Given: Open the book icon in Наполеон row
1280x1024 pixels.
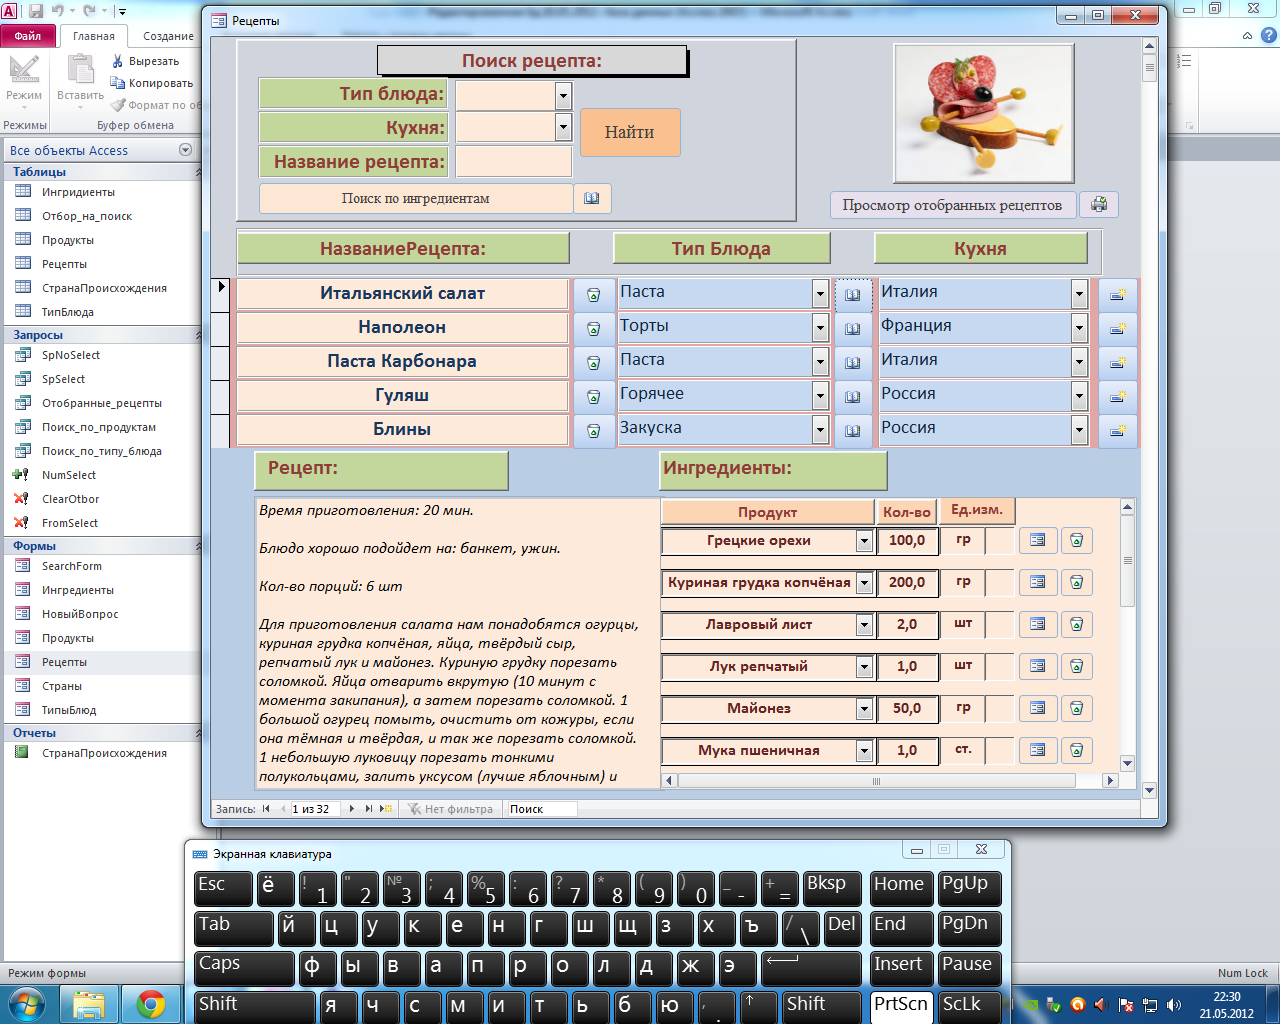Looking at the screenshot, I should 852,328.
